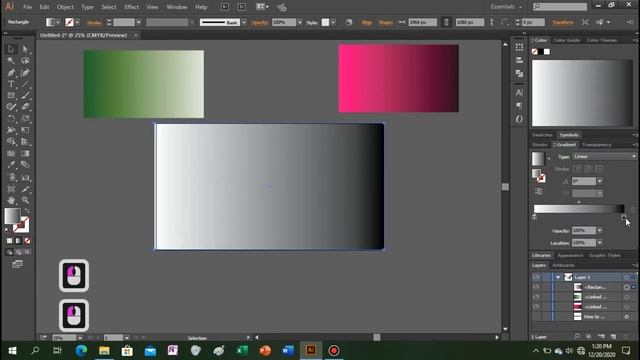The image size is (640, 360).
Task: Click the OpenType panel icon in dock
Action: (519, 119)
